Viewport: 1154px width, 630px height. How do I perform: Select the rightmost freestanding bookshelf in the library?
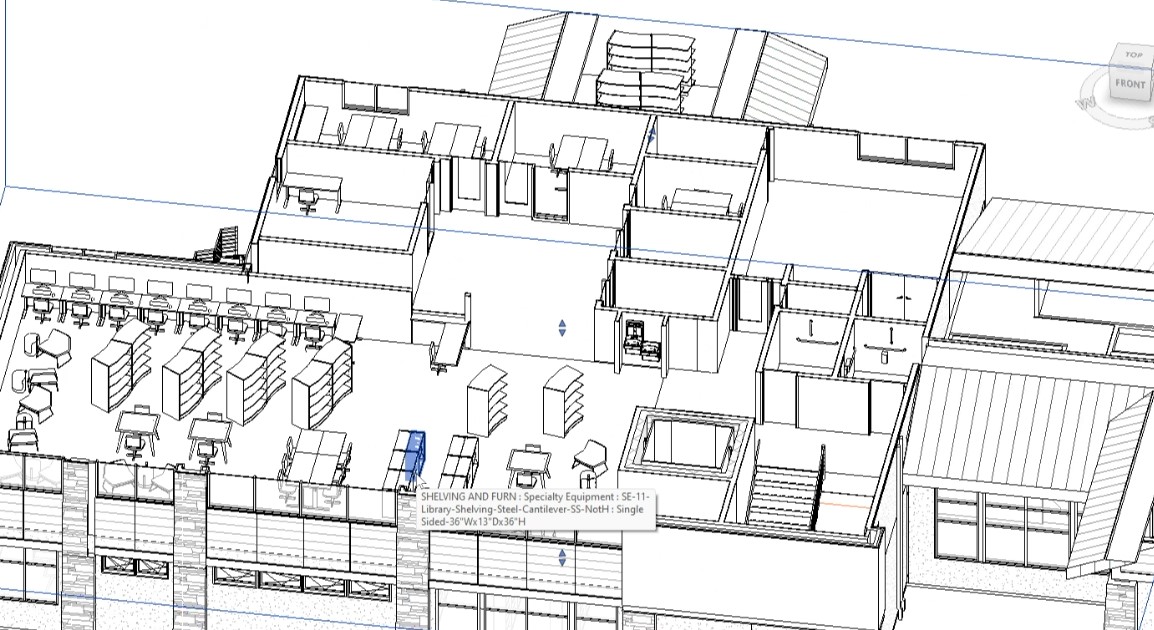click(563, 397)
